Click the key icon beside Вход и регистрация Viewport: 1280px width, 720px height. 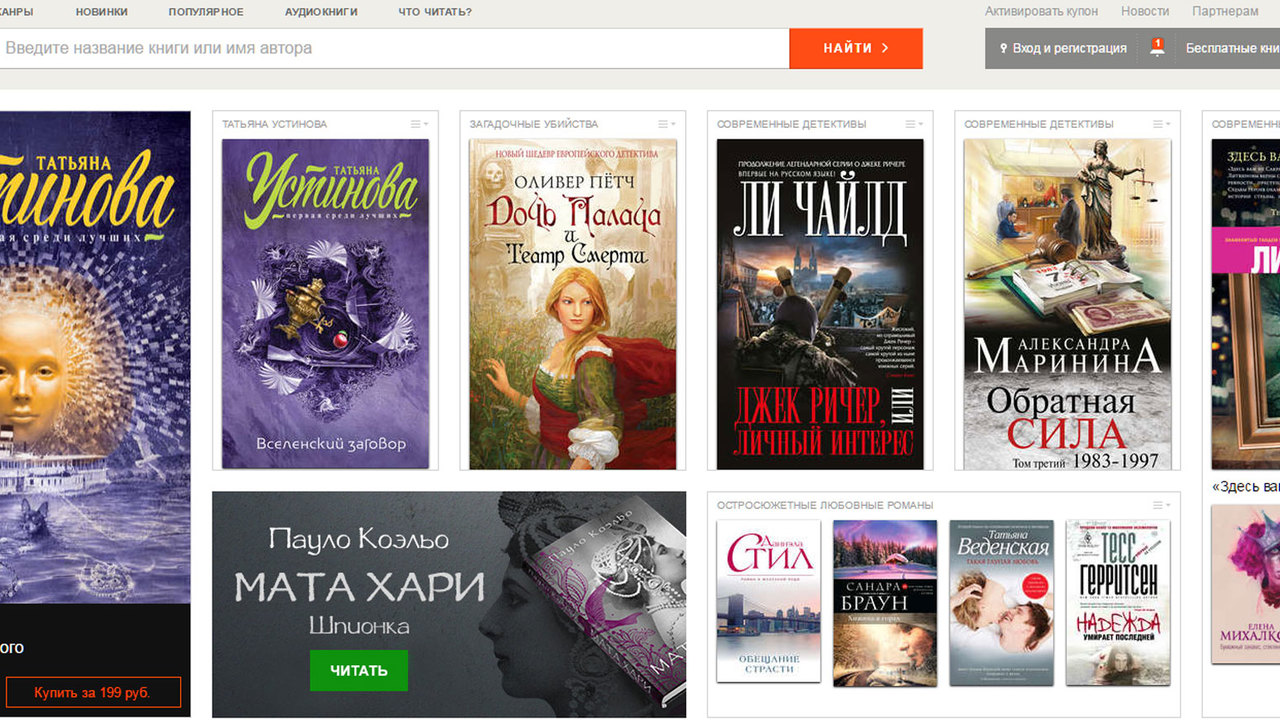pos(1003,48)
